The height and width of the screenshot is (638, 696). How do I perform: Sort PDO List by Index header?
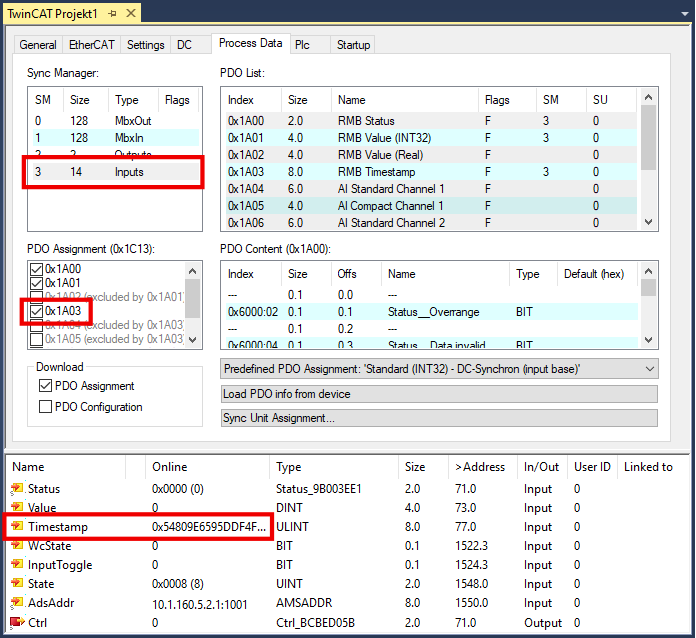tap(252, 100)
